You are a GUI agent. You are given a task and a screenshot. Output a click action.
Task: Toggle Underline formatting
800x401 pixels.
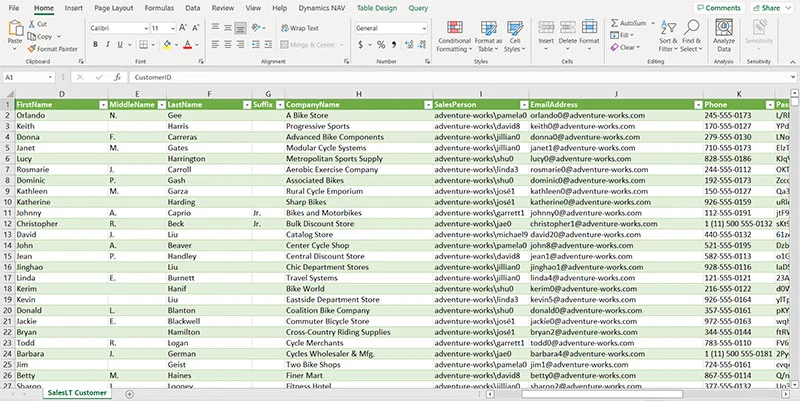120,45
